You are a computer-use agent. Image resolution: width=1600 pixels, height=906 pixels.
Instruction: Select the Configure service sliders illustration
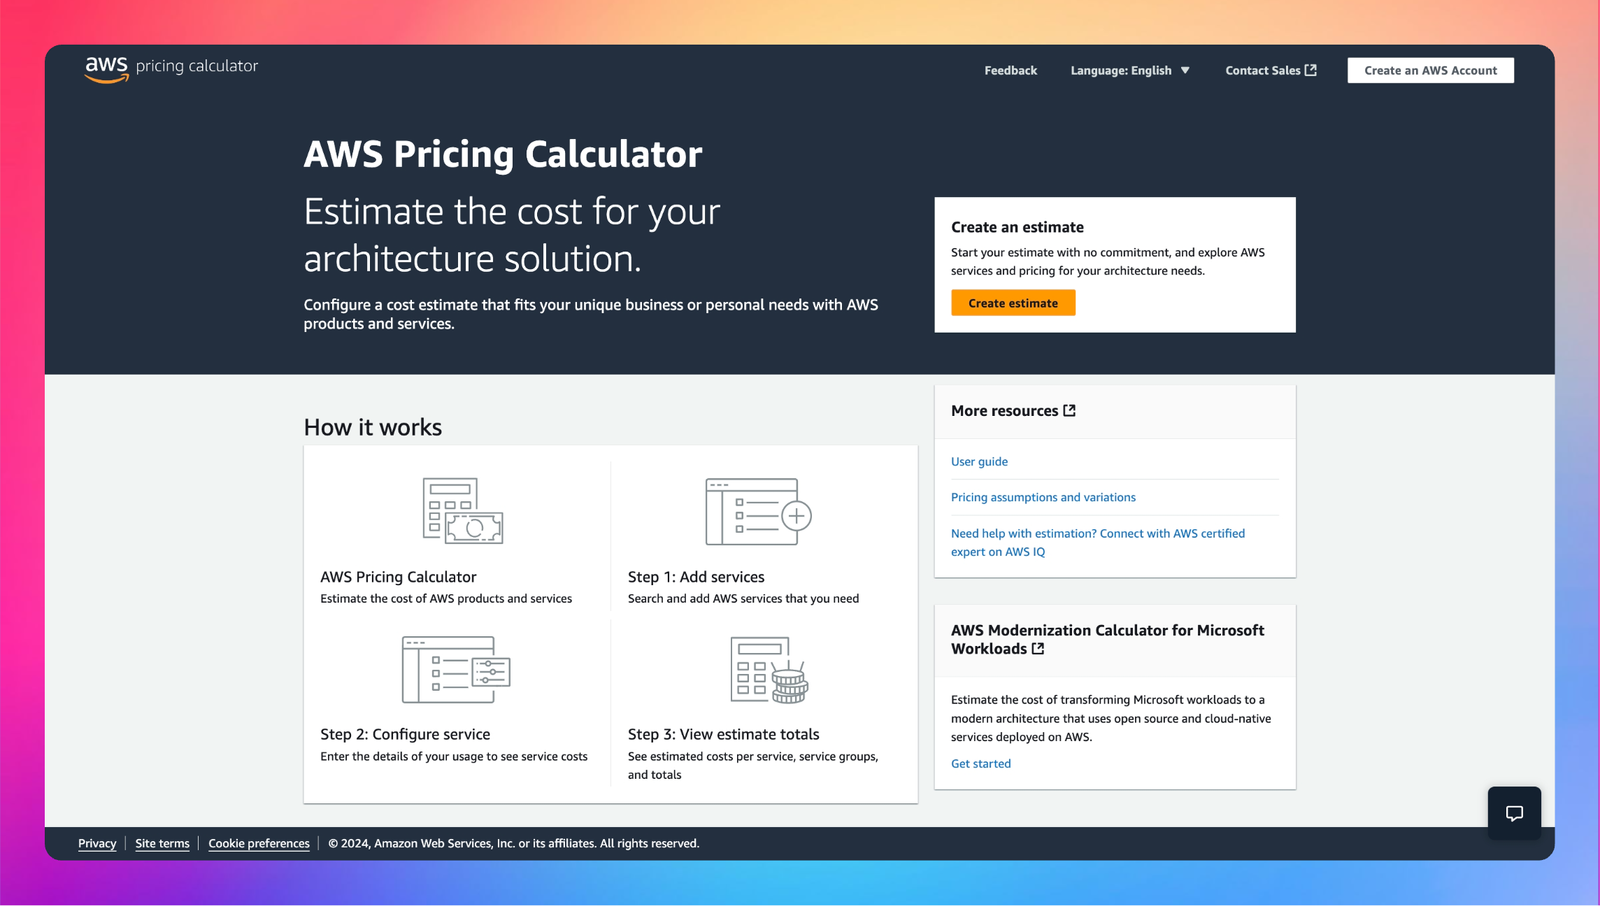pyautogui.click(x=456, y=669)
